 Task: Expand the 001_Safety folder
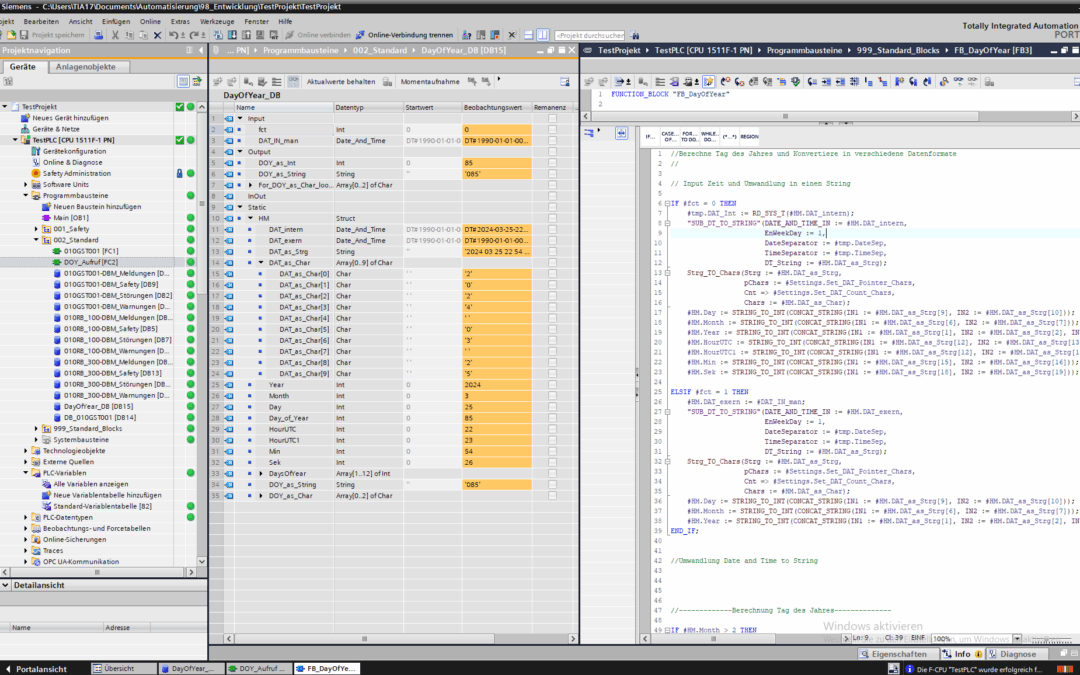click(37, 229)
